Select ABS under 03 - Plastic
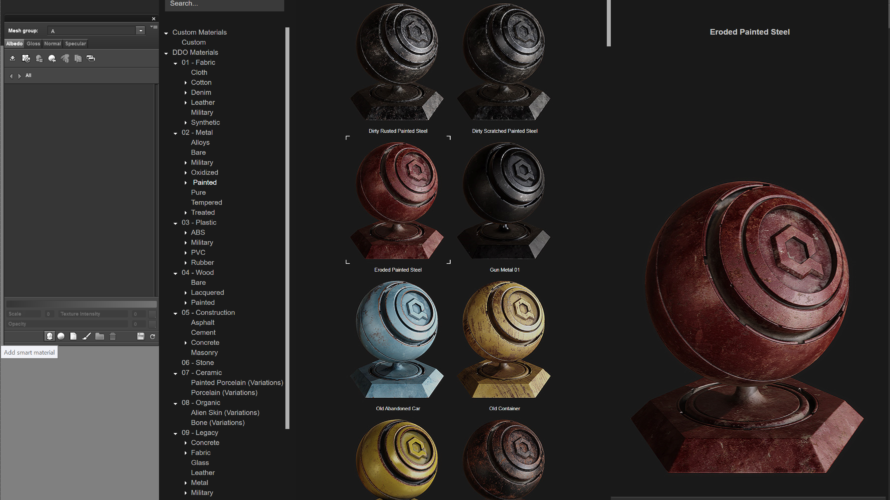Screen dimensions: 890x500 click(198, 233)
